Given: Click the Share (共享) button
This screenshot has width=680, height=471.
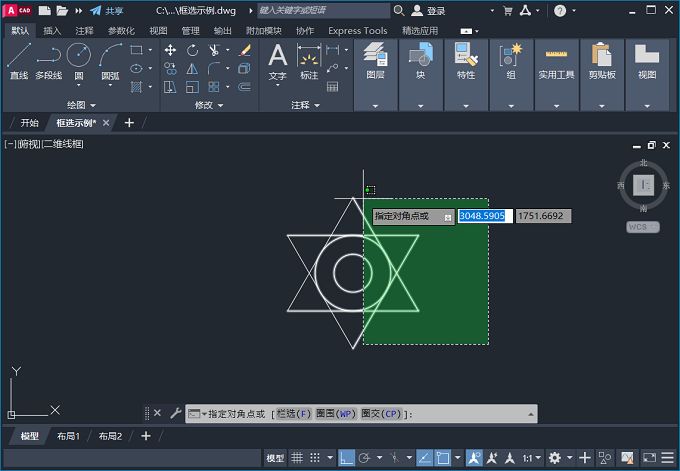Looking at the screenshot, I should point(107,11).
